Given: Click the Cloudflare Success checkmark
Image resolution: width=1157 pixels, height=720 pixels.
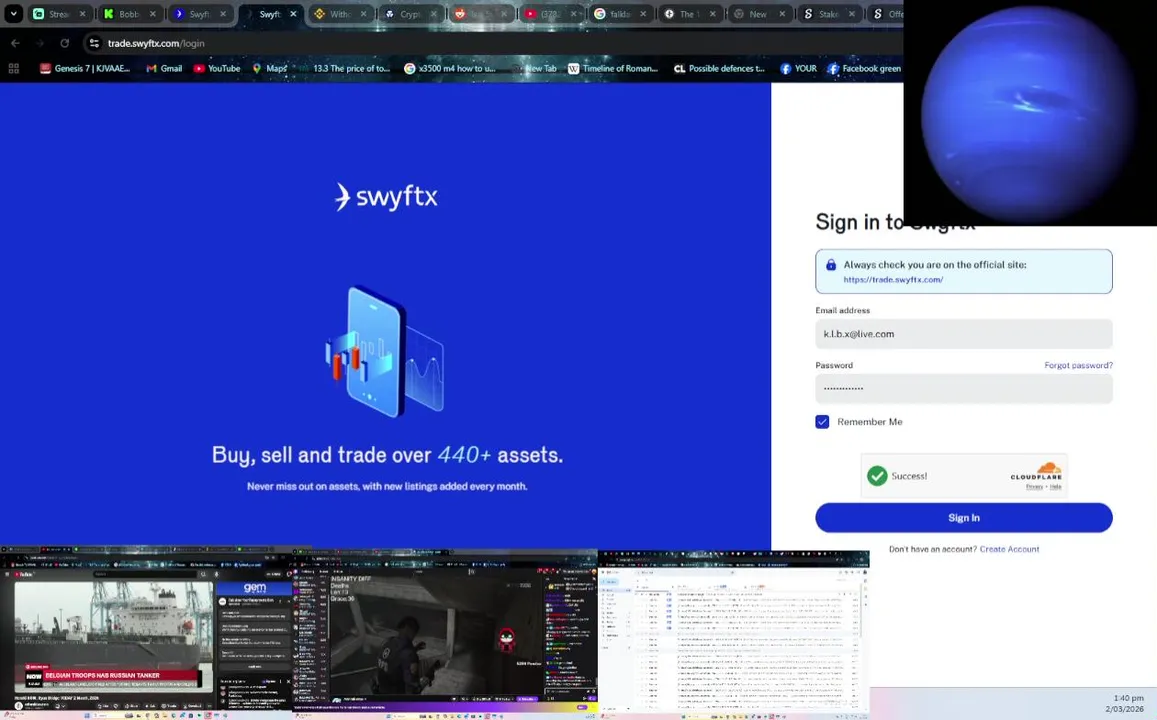Looking at the screenshot, I should [877, 476].
